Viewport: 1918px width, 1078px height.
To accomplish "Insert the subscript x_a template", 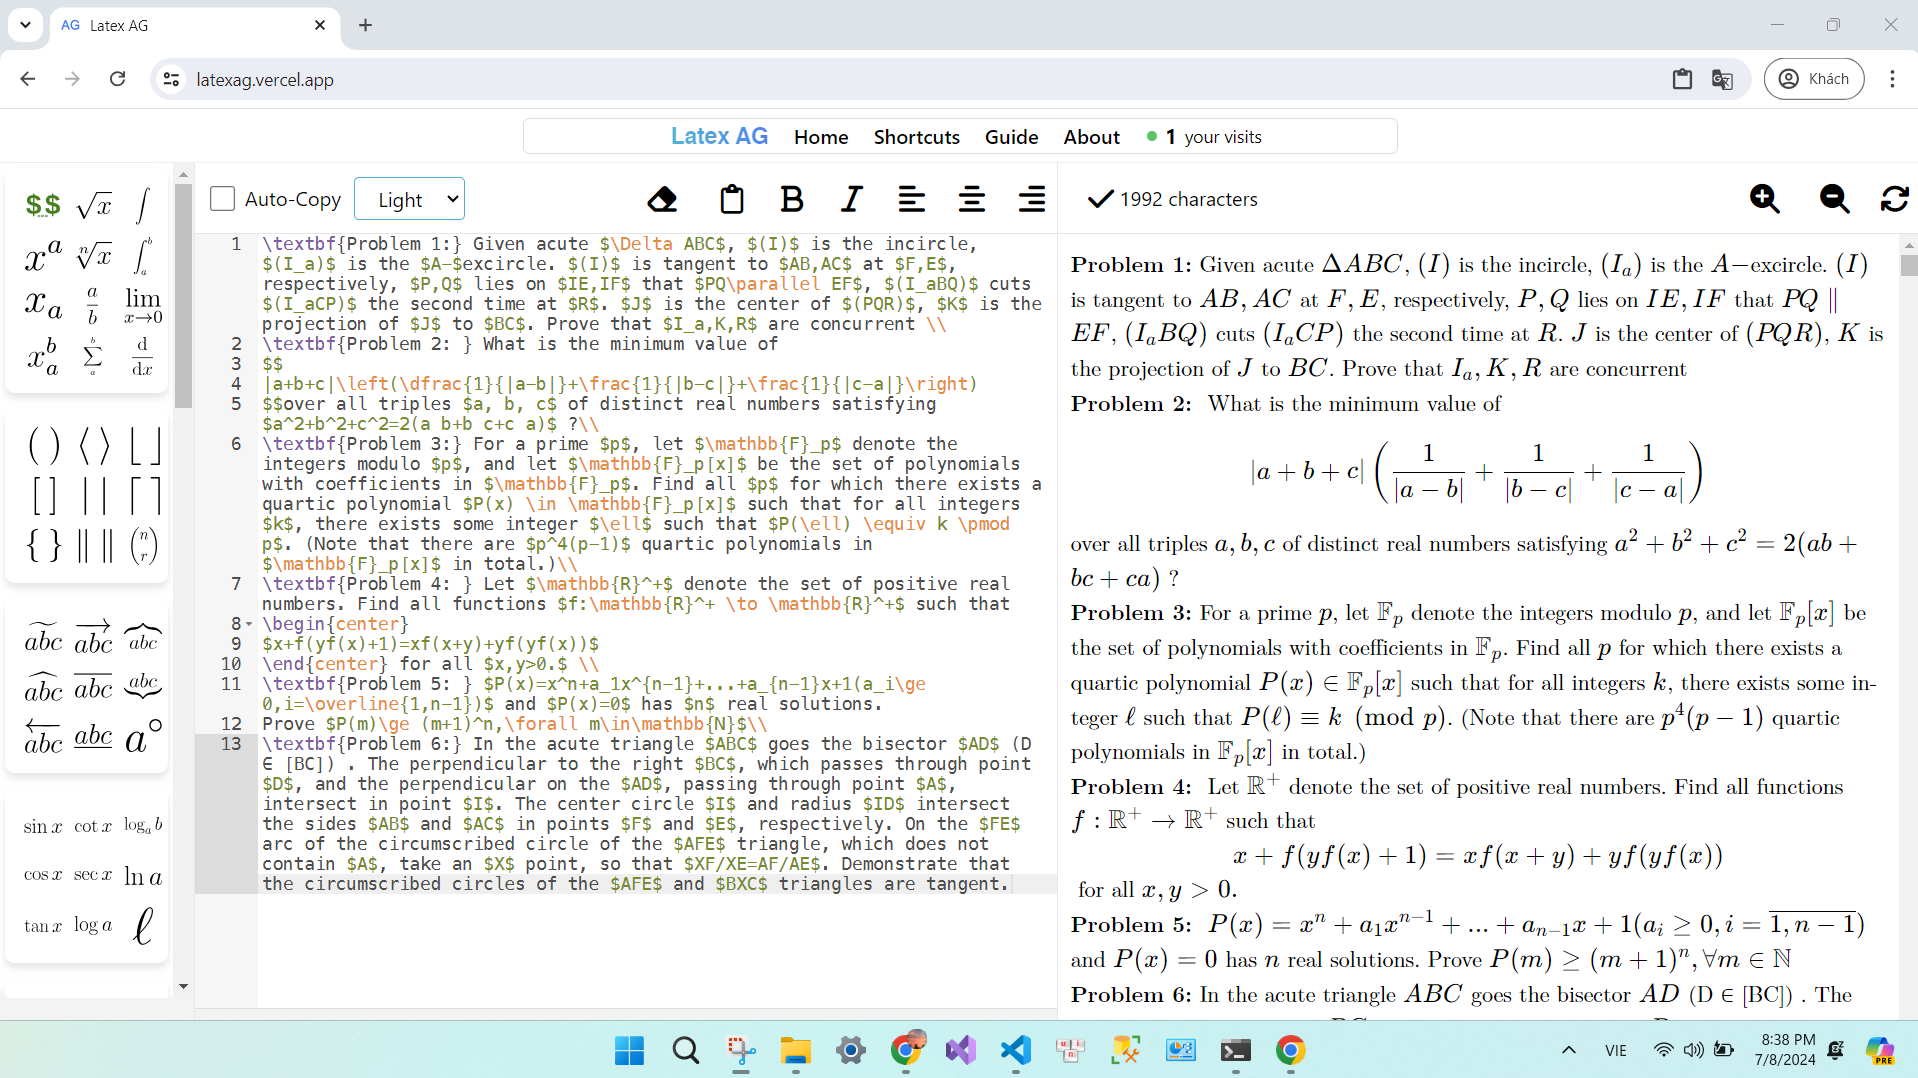I will [x=43, y=303].
